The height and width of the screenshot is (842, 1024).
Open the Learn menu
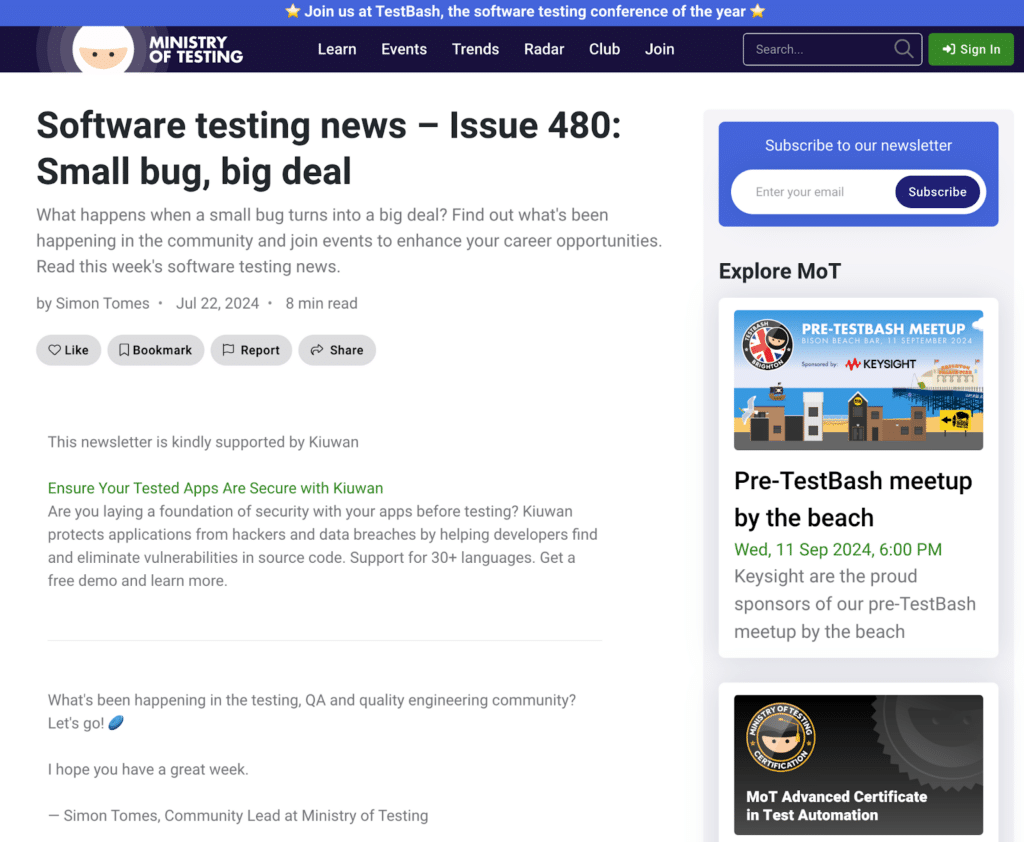click(337, 49)
